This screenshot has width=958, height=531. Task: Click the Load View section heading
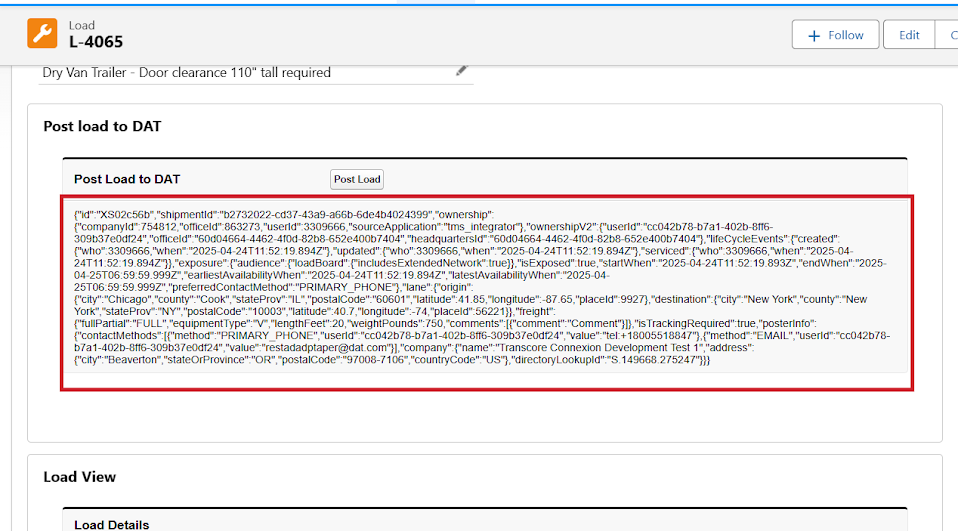[x=79, y=477]
